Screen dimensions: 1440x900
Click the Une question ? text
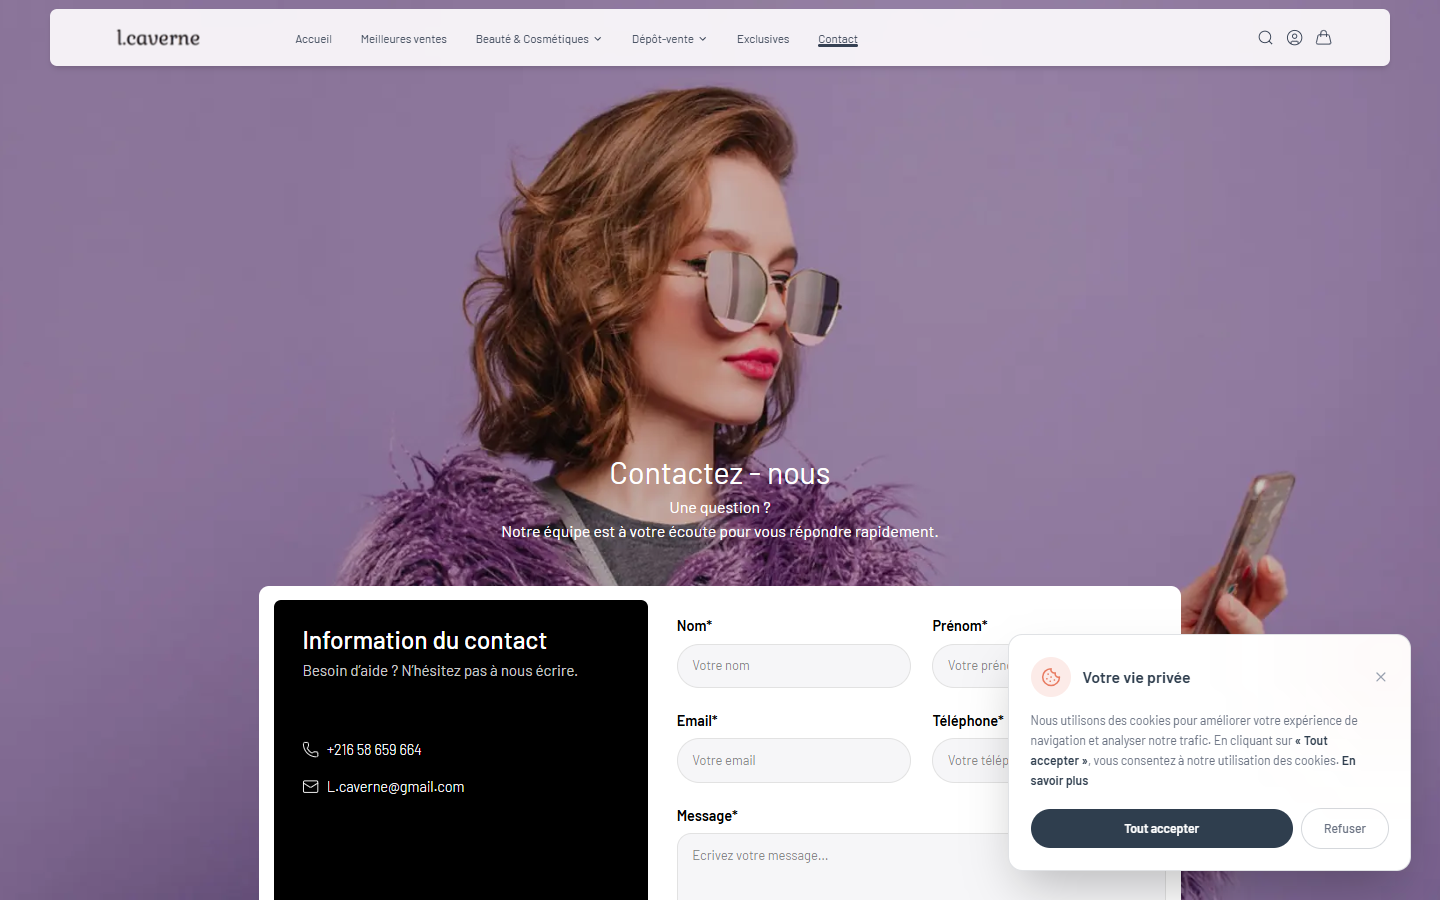click(x=720, y=507)
